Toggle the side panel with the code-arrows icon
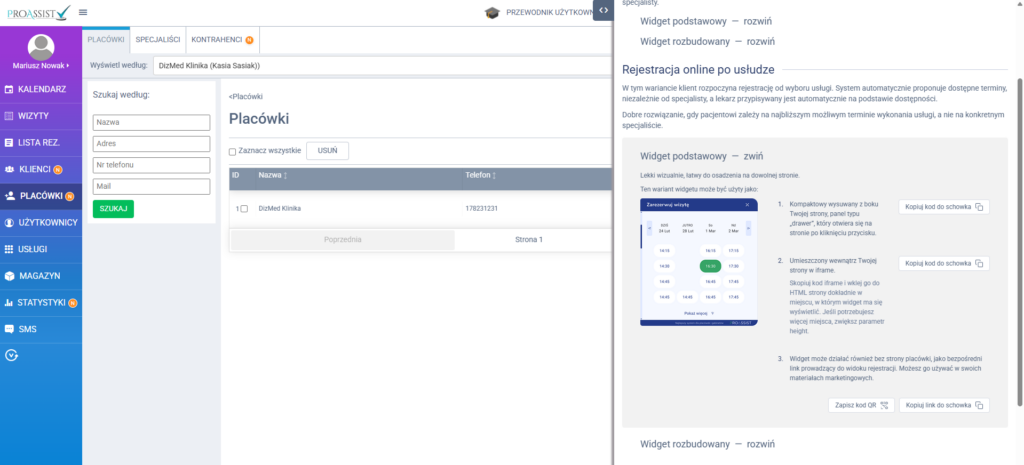Screen dimensions: 1024x465 click(603, 10)
